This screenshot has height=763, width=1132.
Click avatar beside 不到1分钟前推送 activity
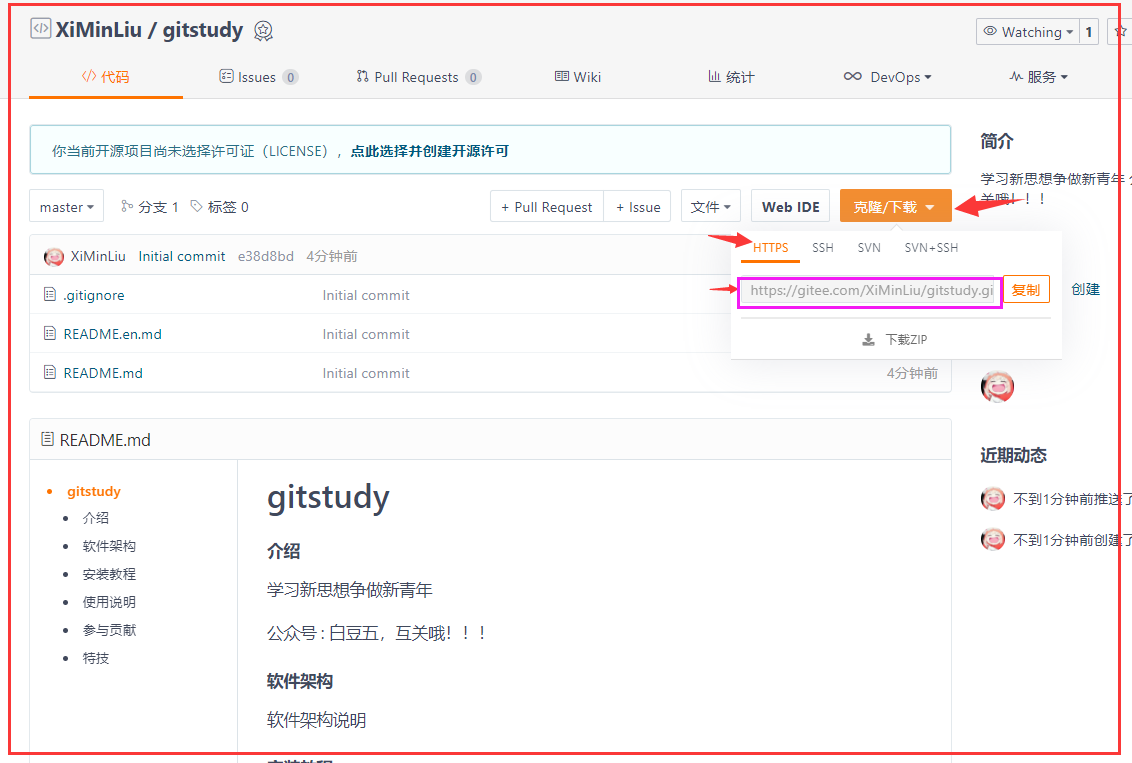click(993, 499)
